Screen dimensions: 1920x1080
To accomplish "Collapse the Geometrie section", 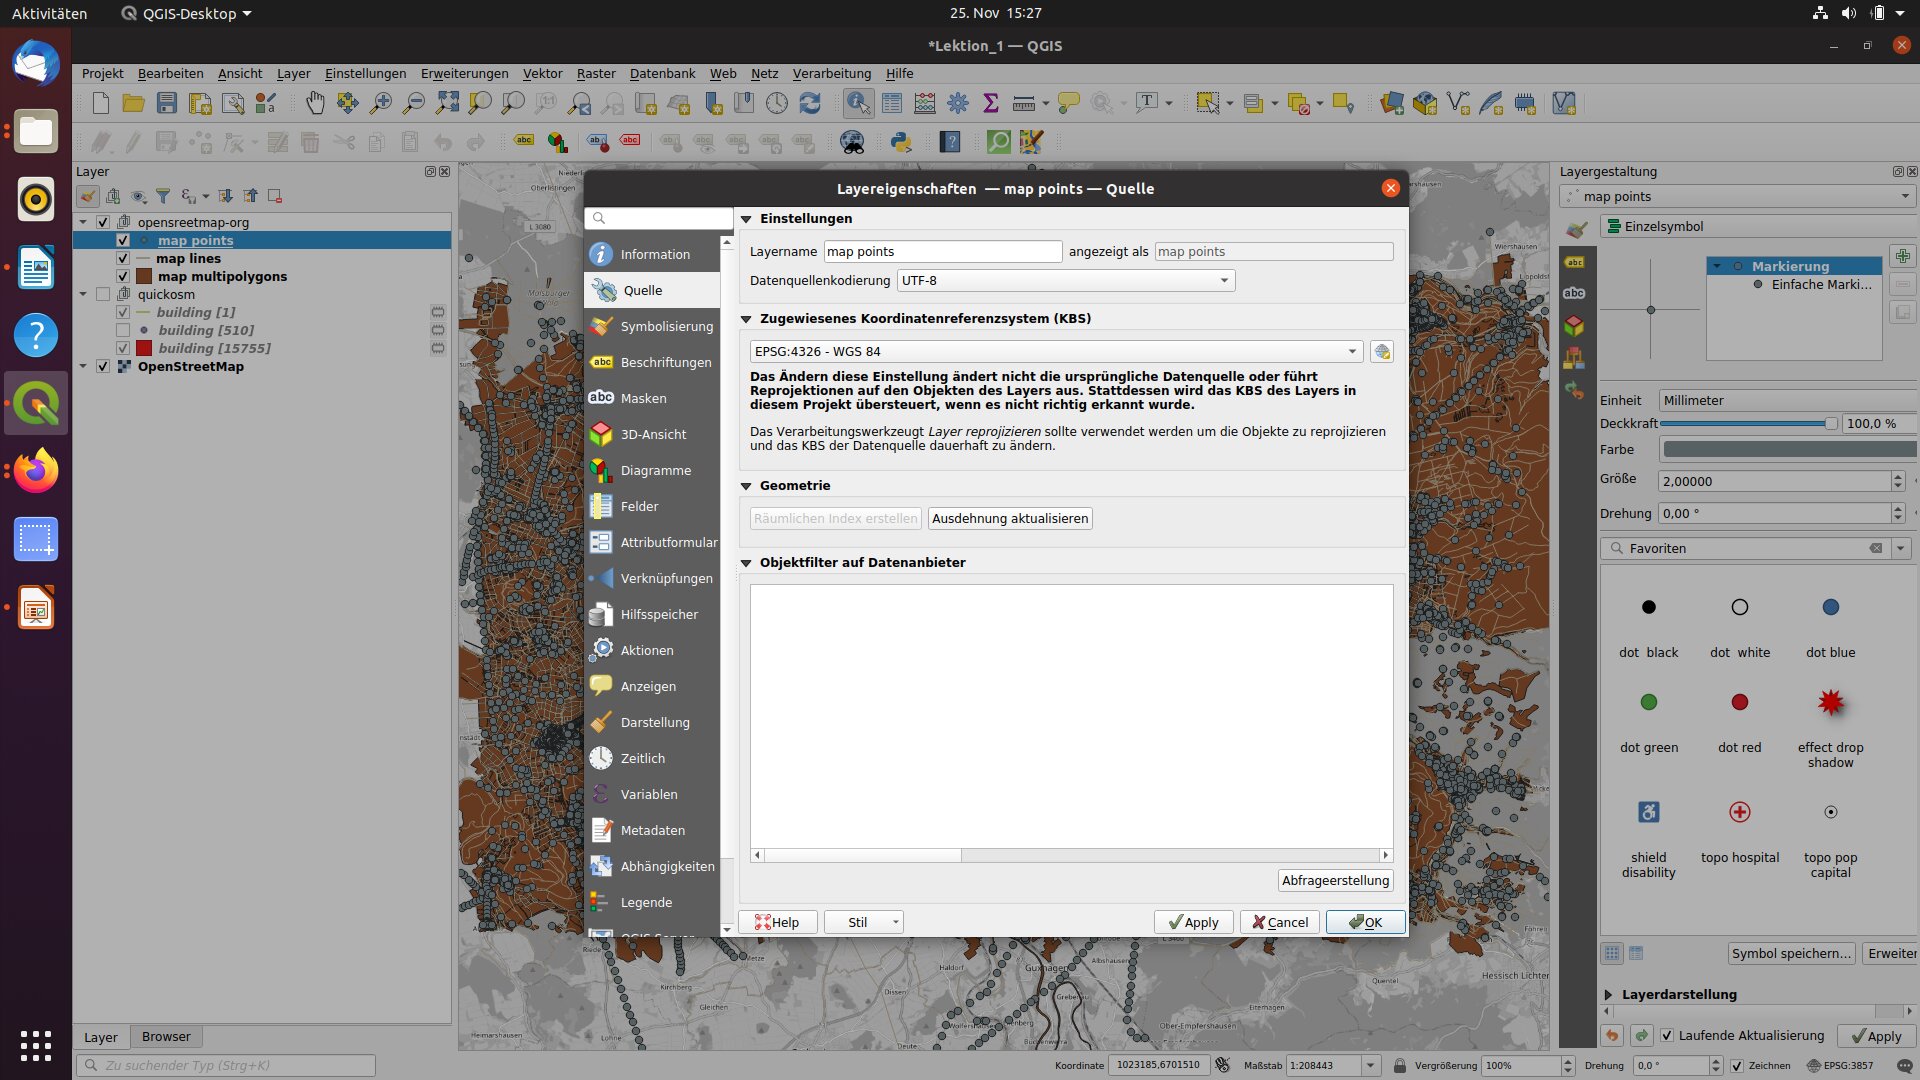I will click(746, 486).
